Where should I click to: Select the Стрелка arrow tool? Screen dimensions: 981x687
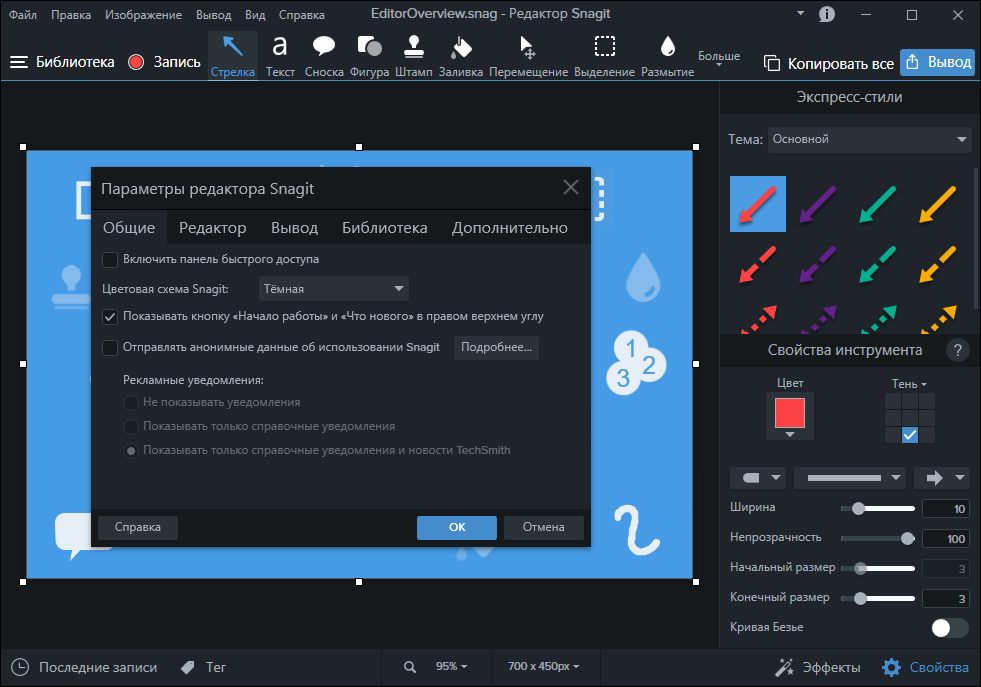pyautogui.click(x=233, y=56)
